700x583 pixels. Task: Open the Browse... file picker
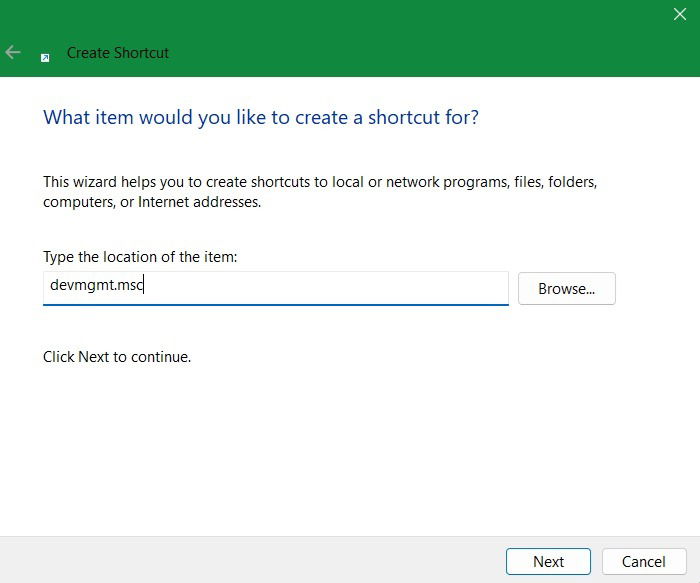[x=566, y=289]
